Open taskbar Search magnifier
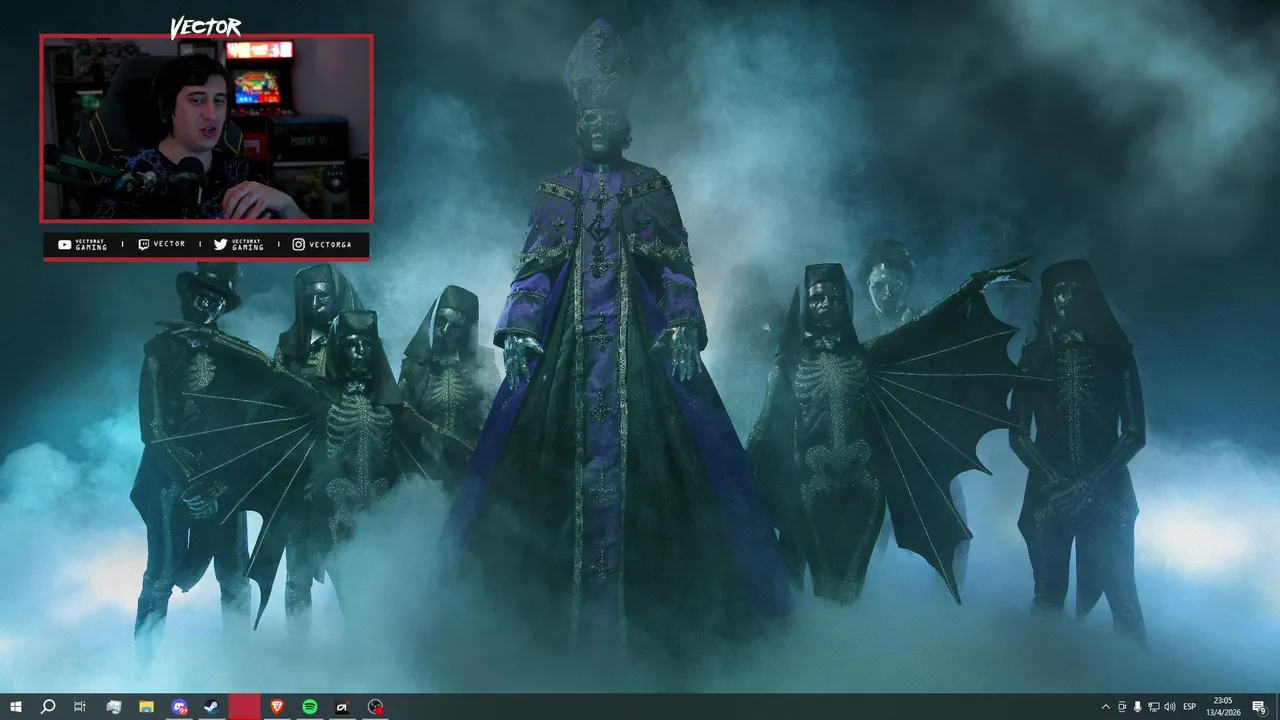The width and height of the screenshot is (1280, 720). 48,707
